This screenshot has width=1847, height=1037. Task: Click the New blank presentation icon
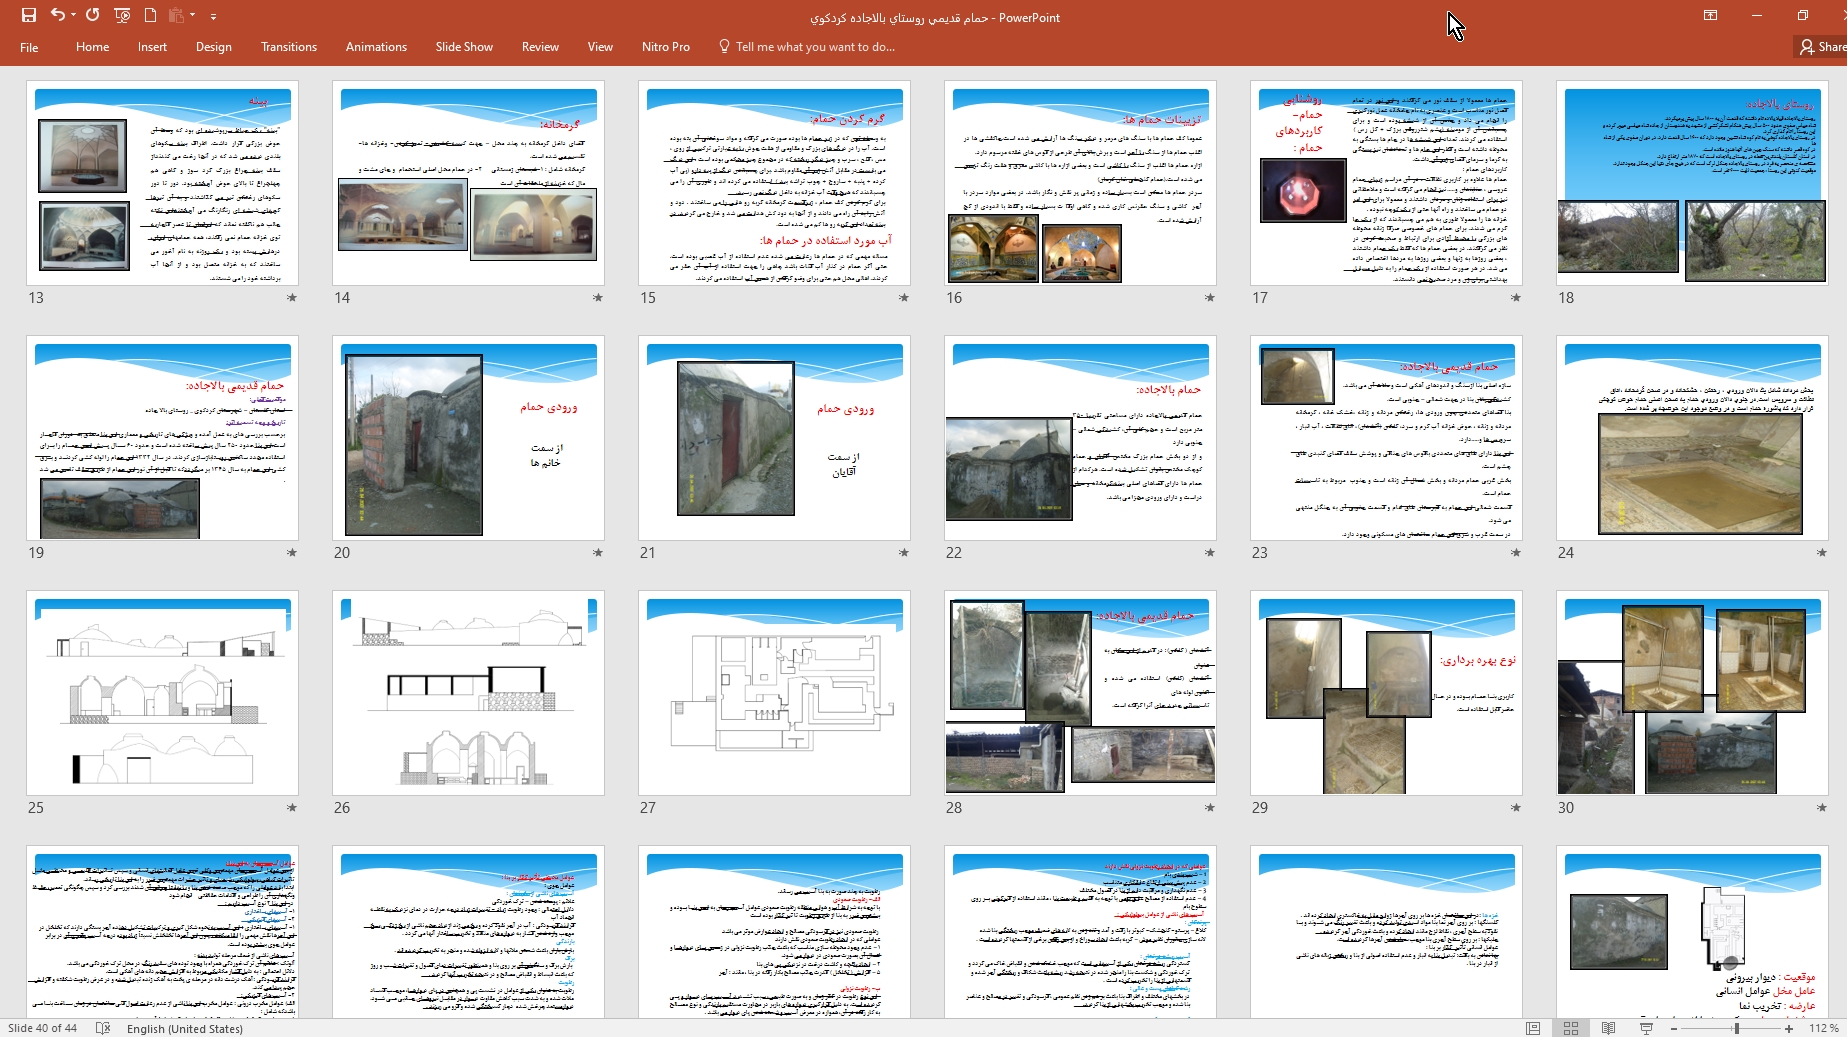pyautogui.click(x=150, y=15)
